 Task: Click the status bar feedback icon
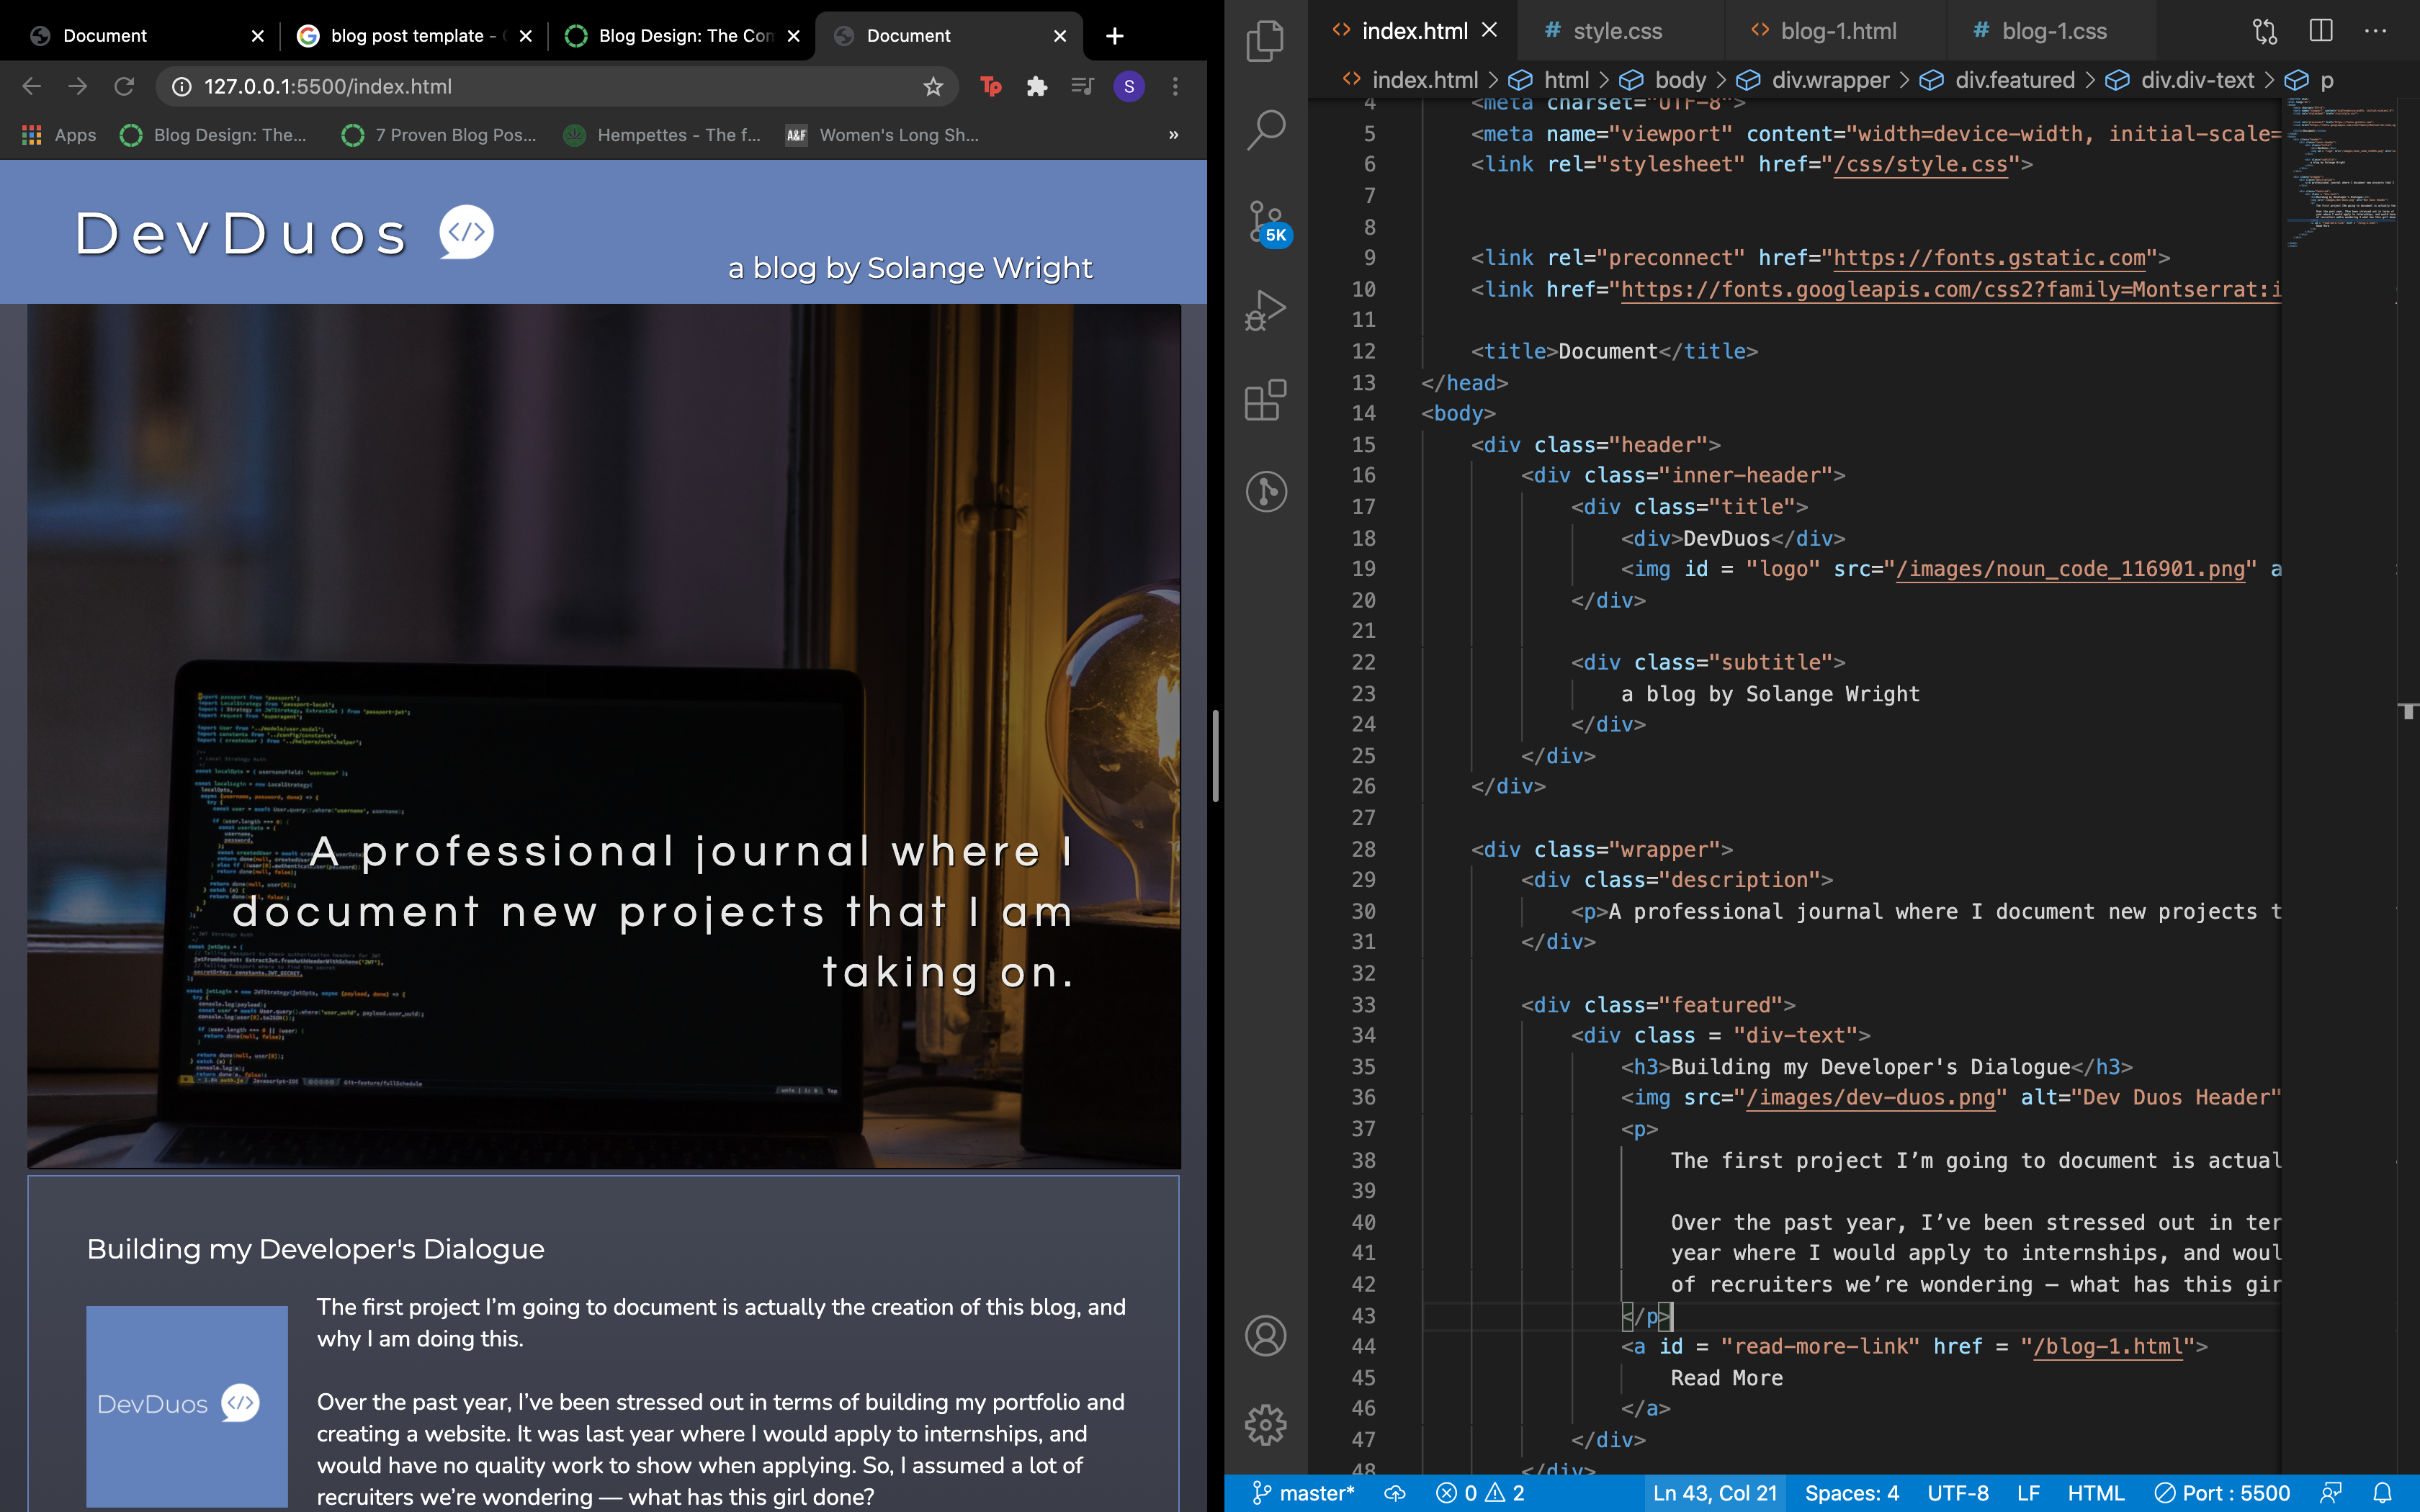pos(2331,1493)
